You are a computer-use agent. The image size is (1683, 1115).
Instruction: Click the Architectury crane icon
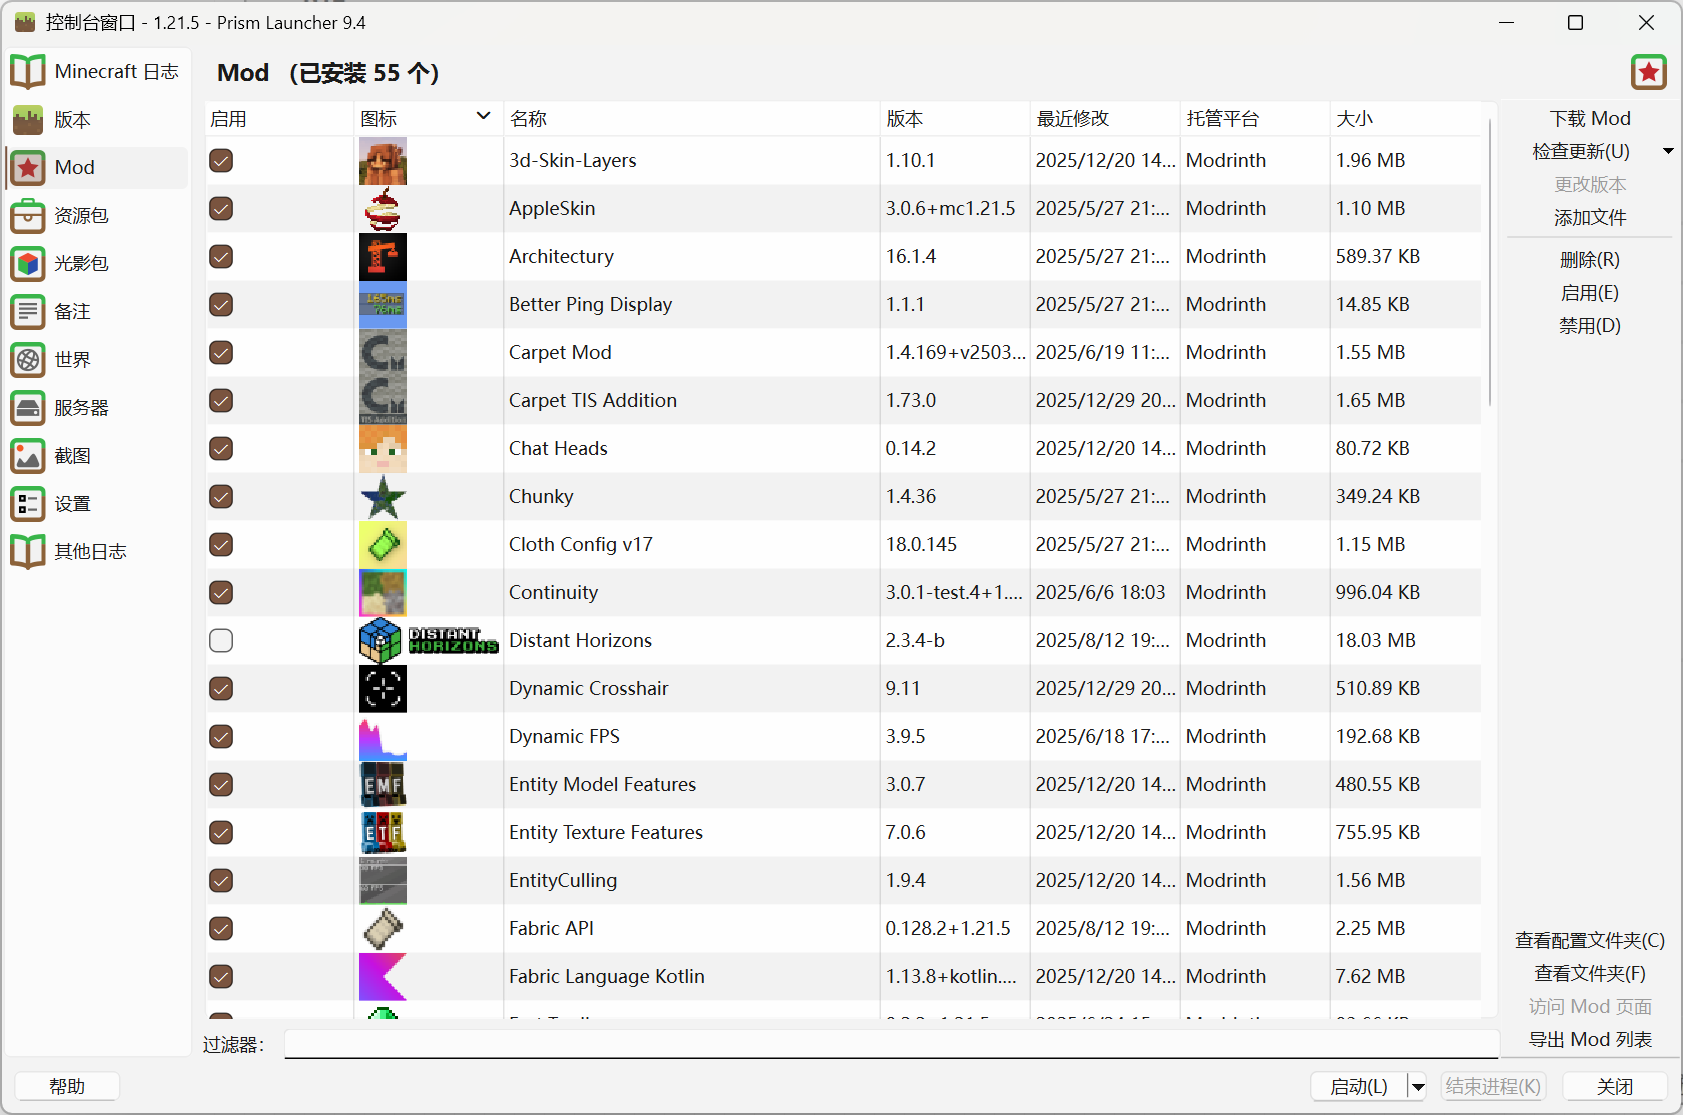pyautogui.click(x=383, y=257)
